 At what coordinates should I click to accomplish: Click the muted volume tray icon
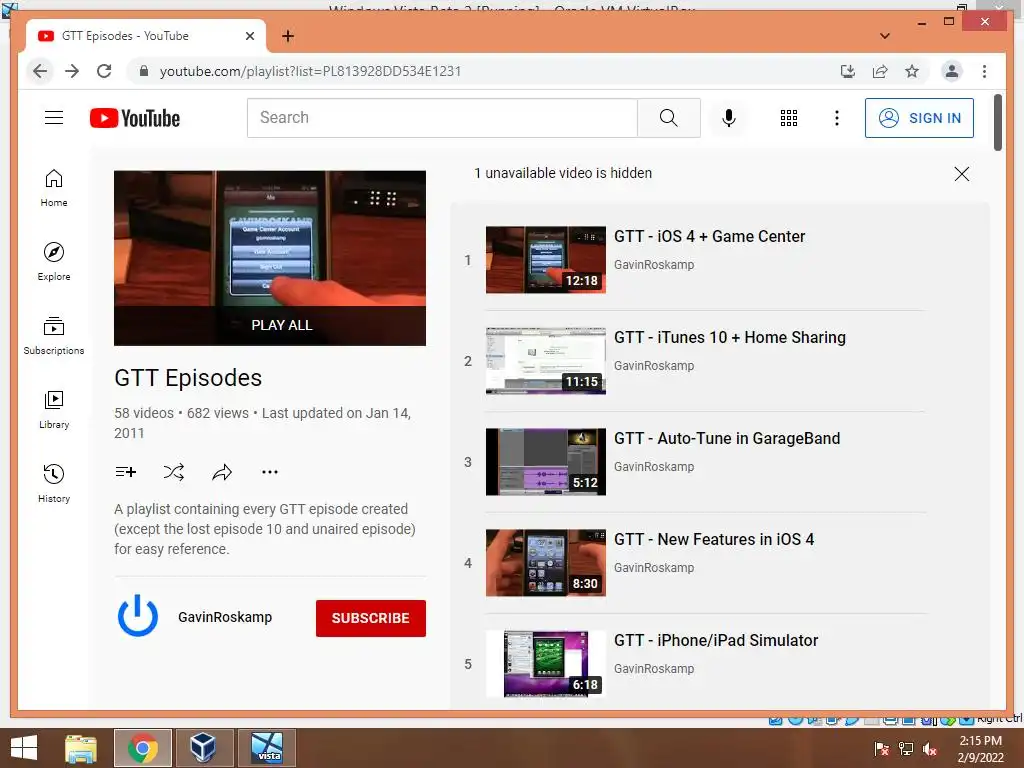coord(930,749)
